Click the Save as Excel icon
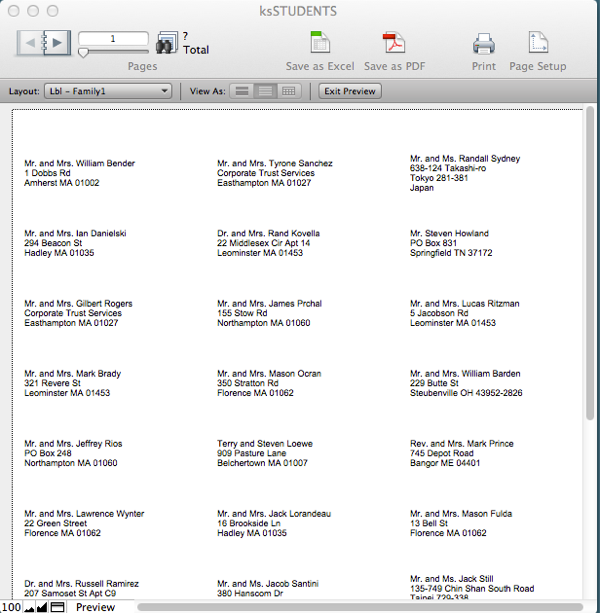The height and width of the screenshot is (613, 600). [320, 43]
